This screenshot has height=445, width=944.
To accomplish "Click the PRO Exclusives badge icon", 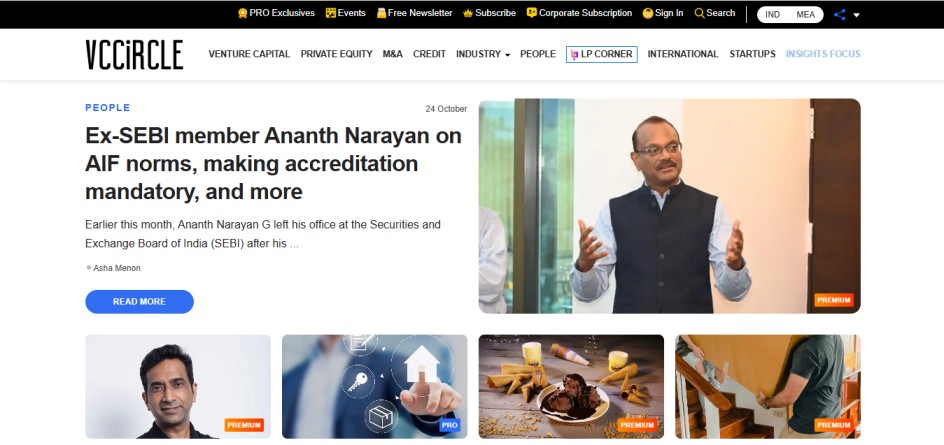I will 243,13.
